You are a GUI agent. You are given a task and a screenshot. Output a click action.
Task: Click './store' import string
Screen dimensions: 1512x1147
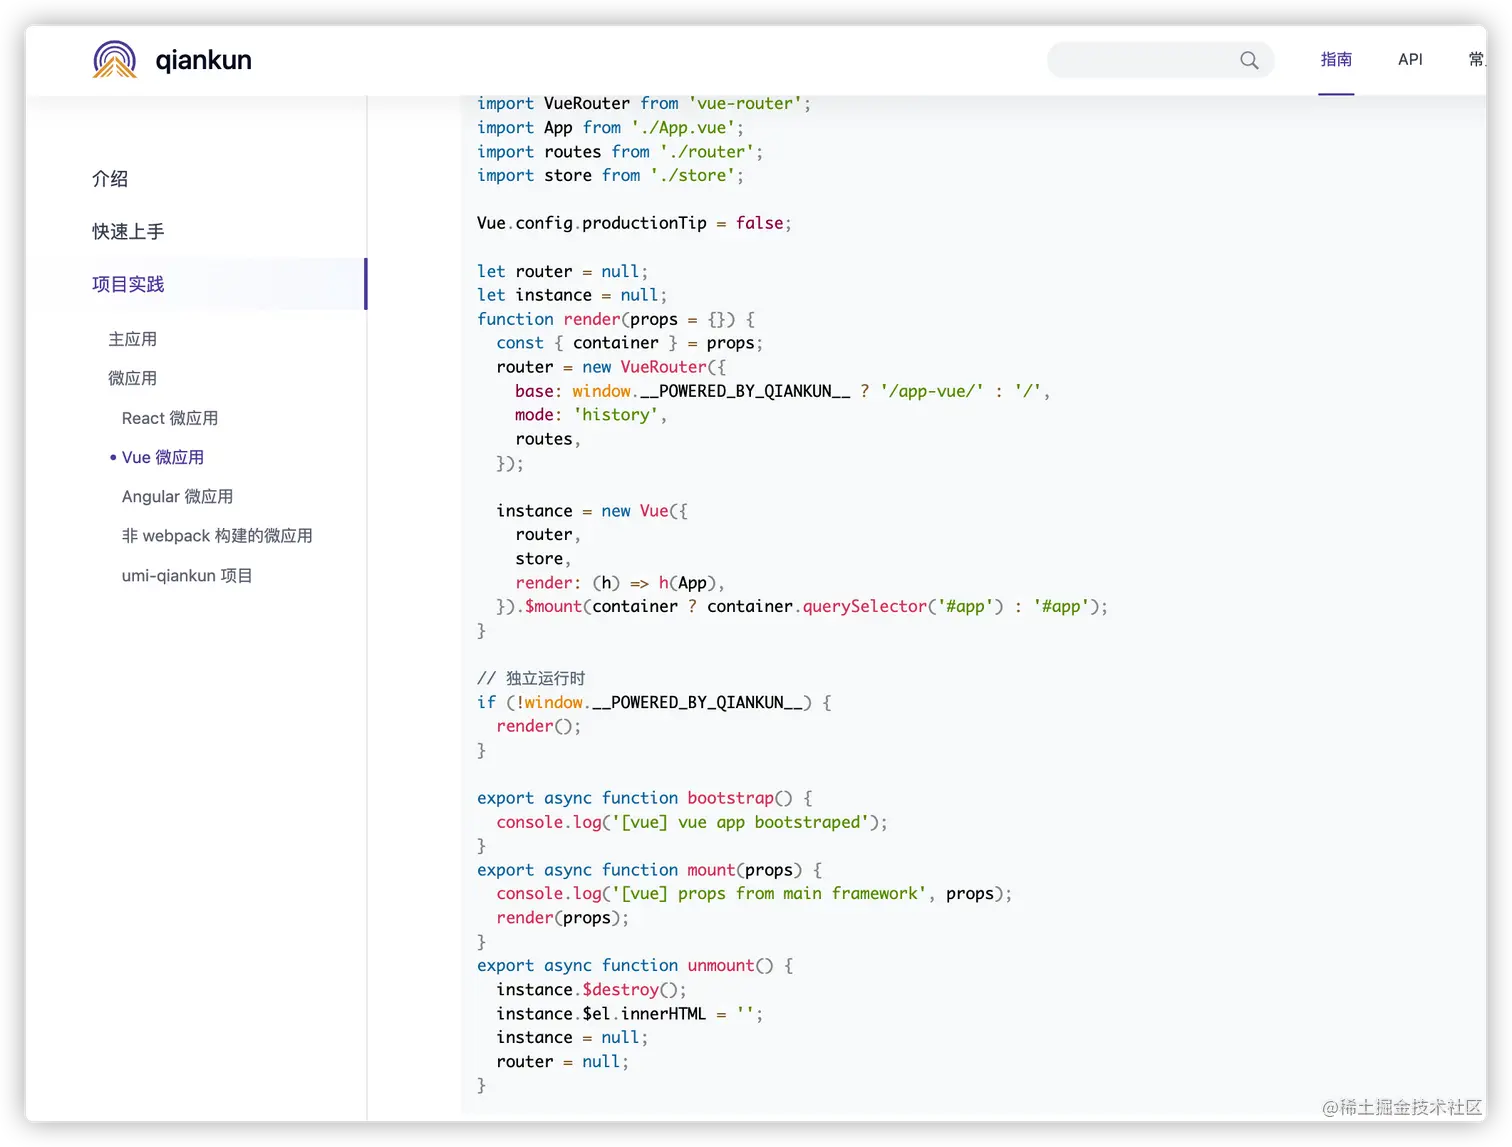(x=692, y=176)
